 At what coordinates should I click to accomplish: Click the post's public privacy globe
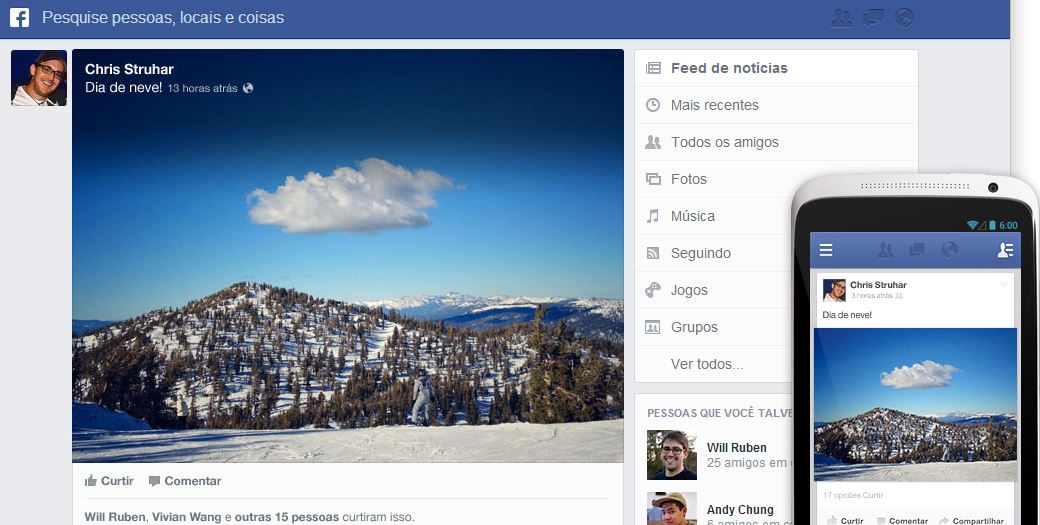pyautogui.click(x=248, y=88)
